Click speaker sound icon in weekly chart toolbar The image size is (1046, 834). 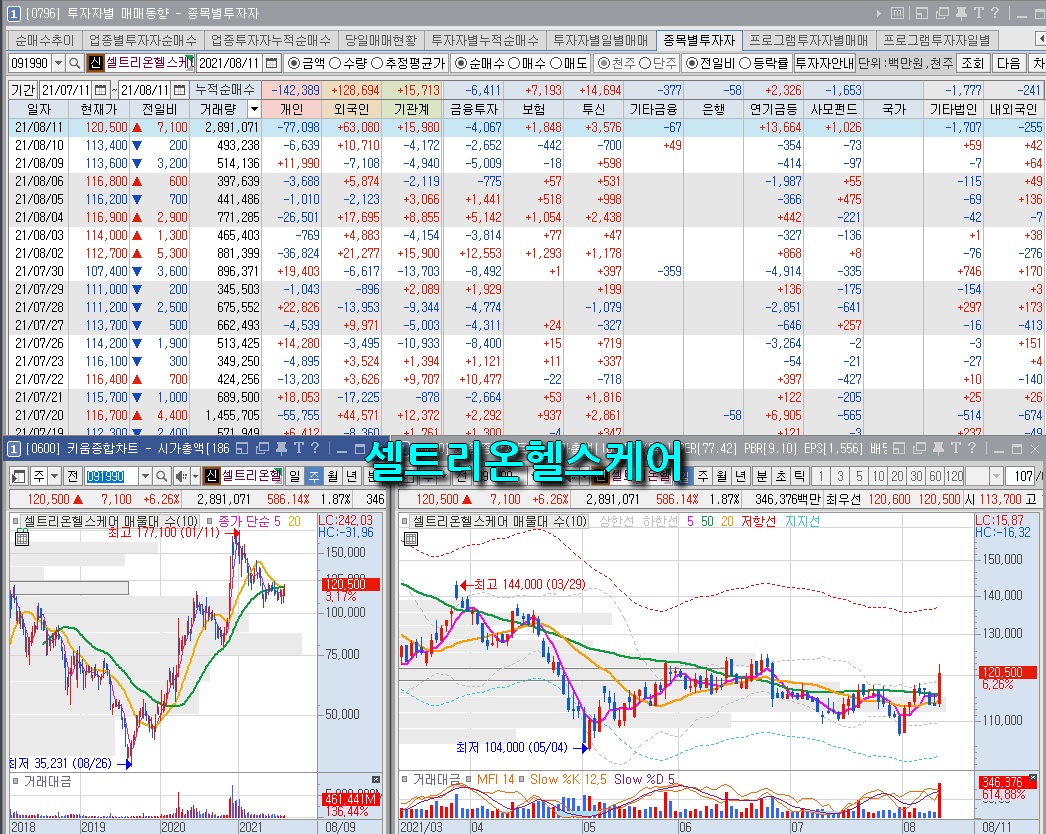click(180, 476)
